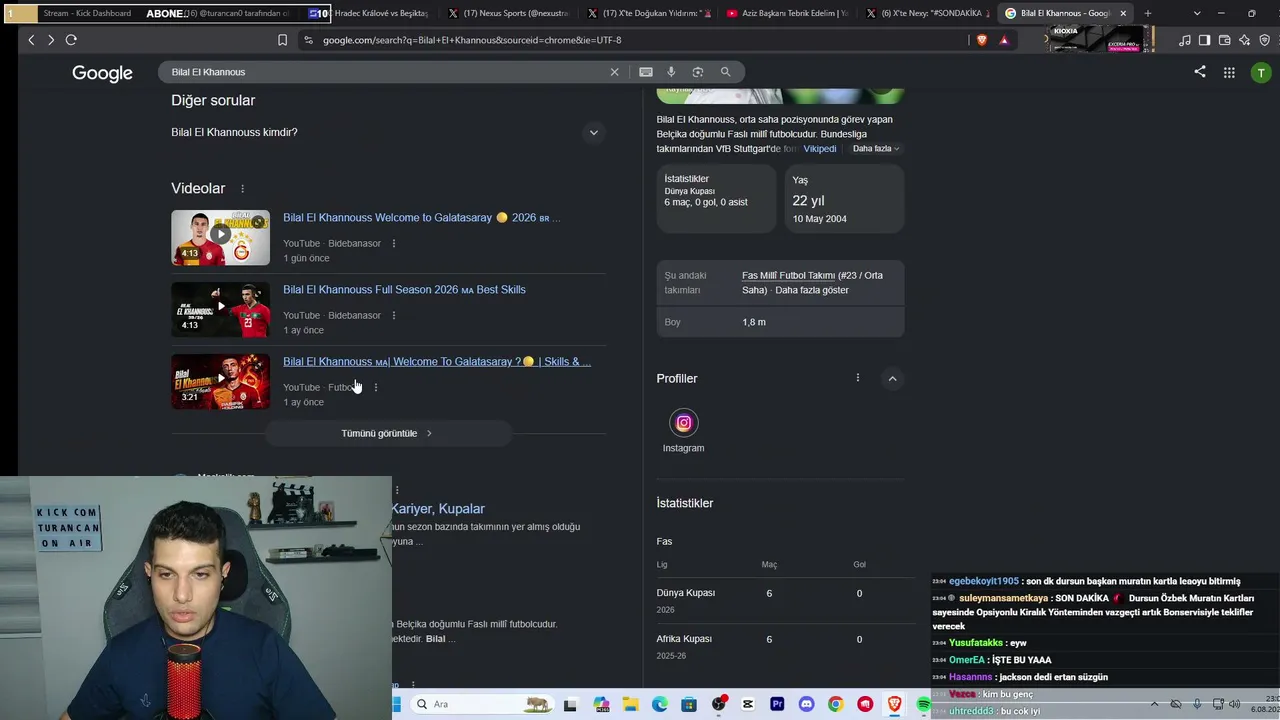The height and width of the screenshot is (720, 1280).
Task: Expand 'Daha fazla' in the knowledge panel description
Action: point(876,149)
